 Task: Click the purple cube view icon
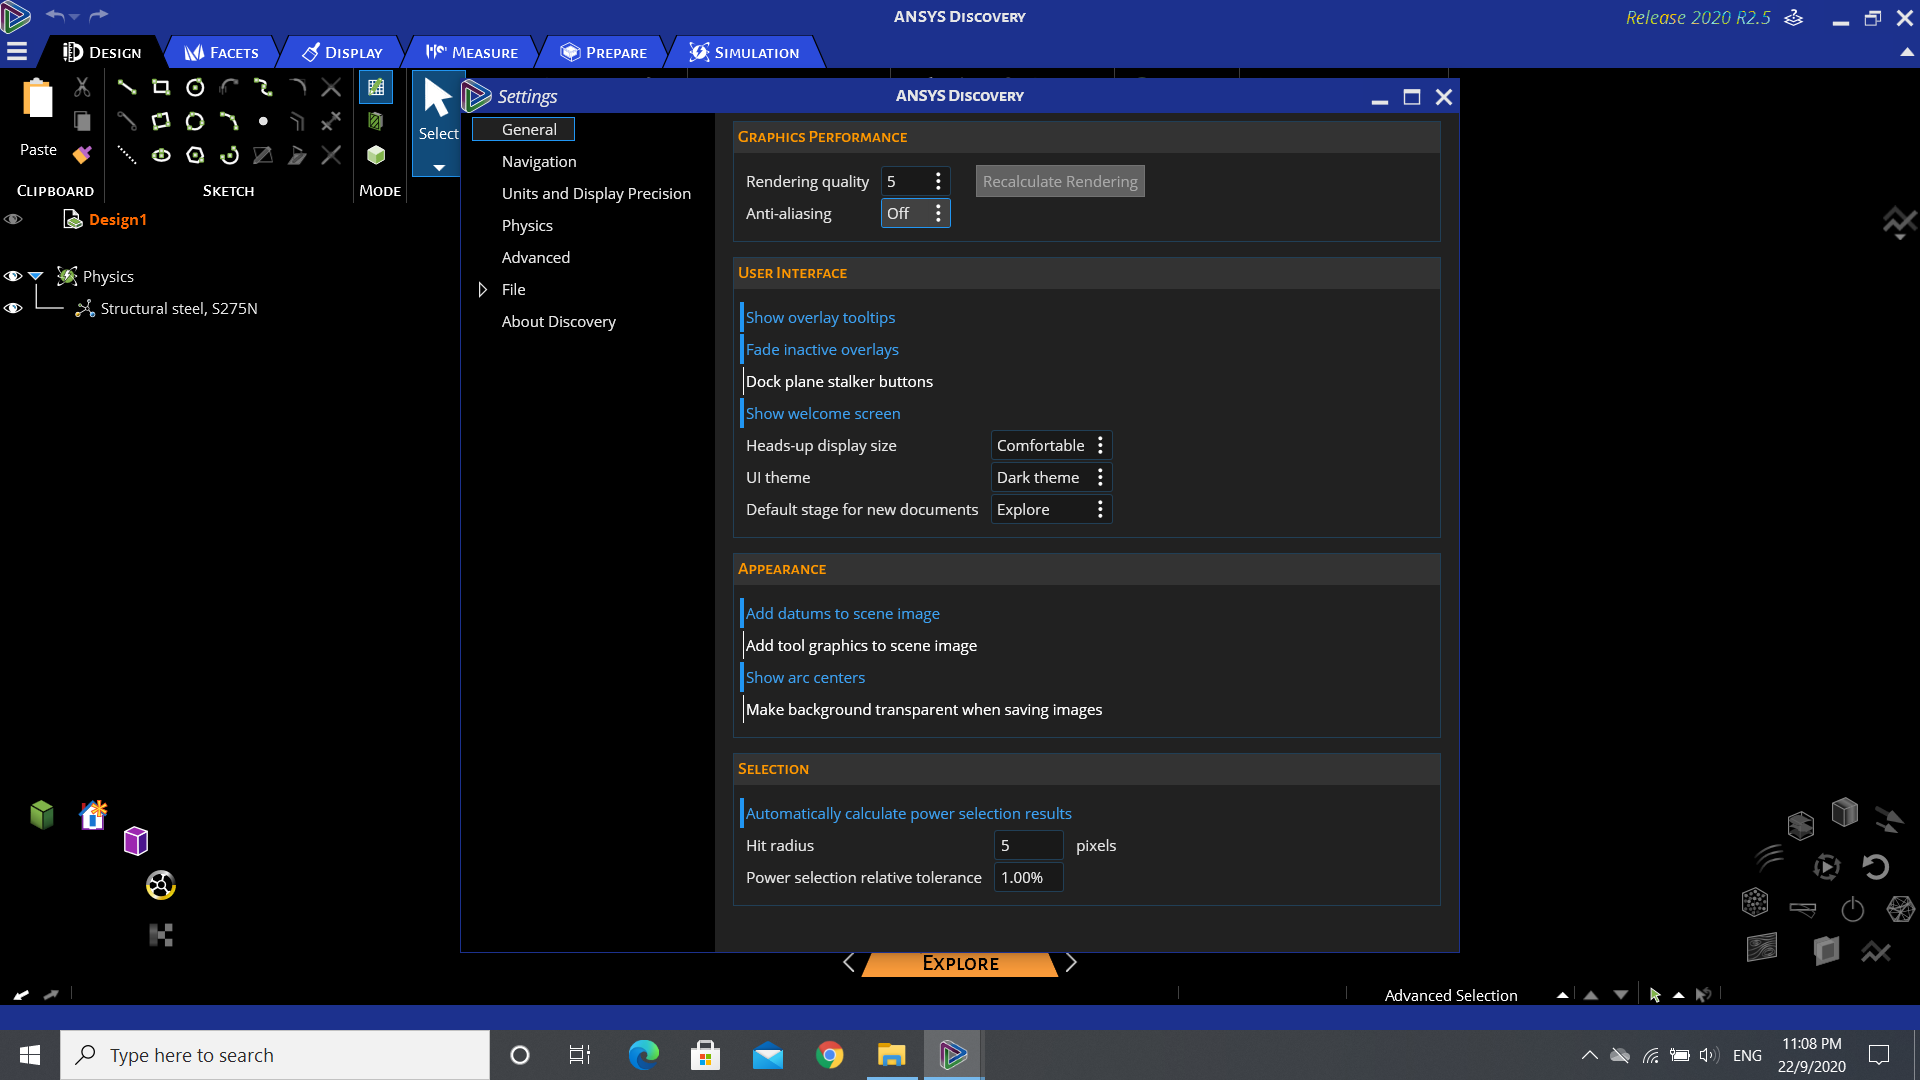[x=136, y=841]
